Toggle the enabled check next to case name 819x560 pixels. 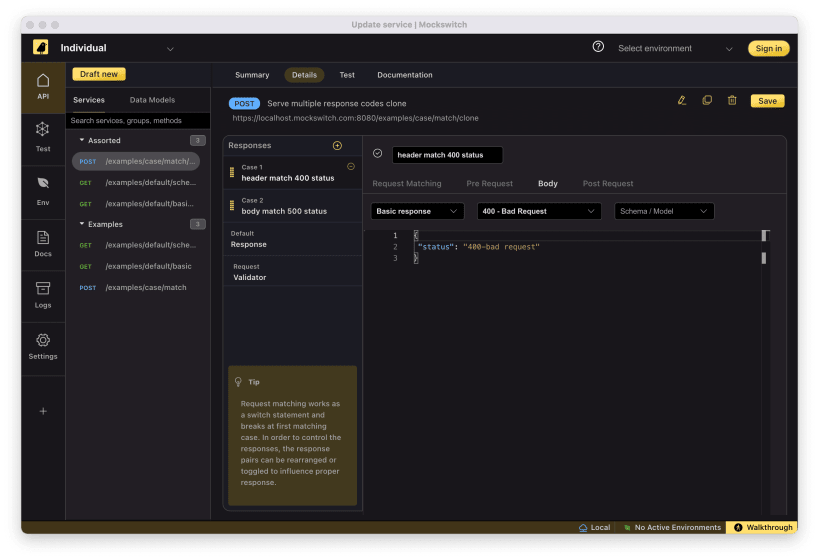[x=378, y=154]
